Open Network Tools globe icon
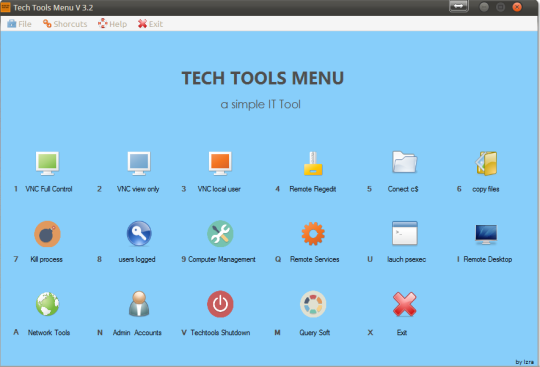Image resolution: width=540 pixels, height=367 pixels. click(x=48, y=304)
